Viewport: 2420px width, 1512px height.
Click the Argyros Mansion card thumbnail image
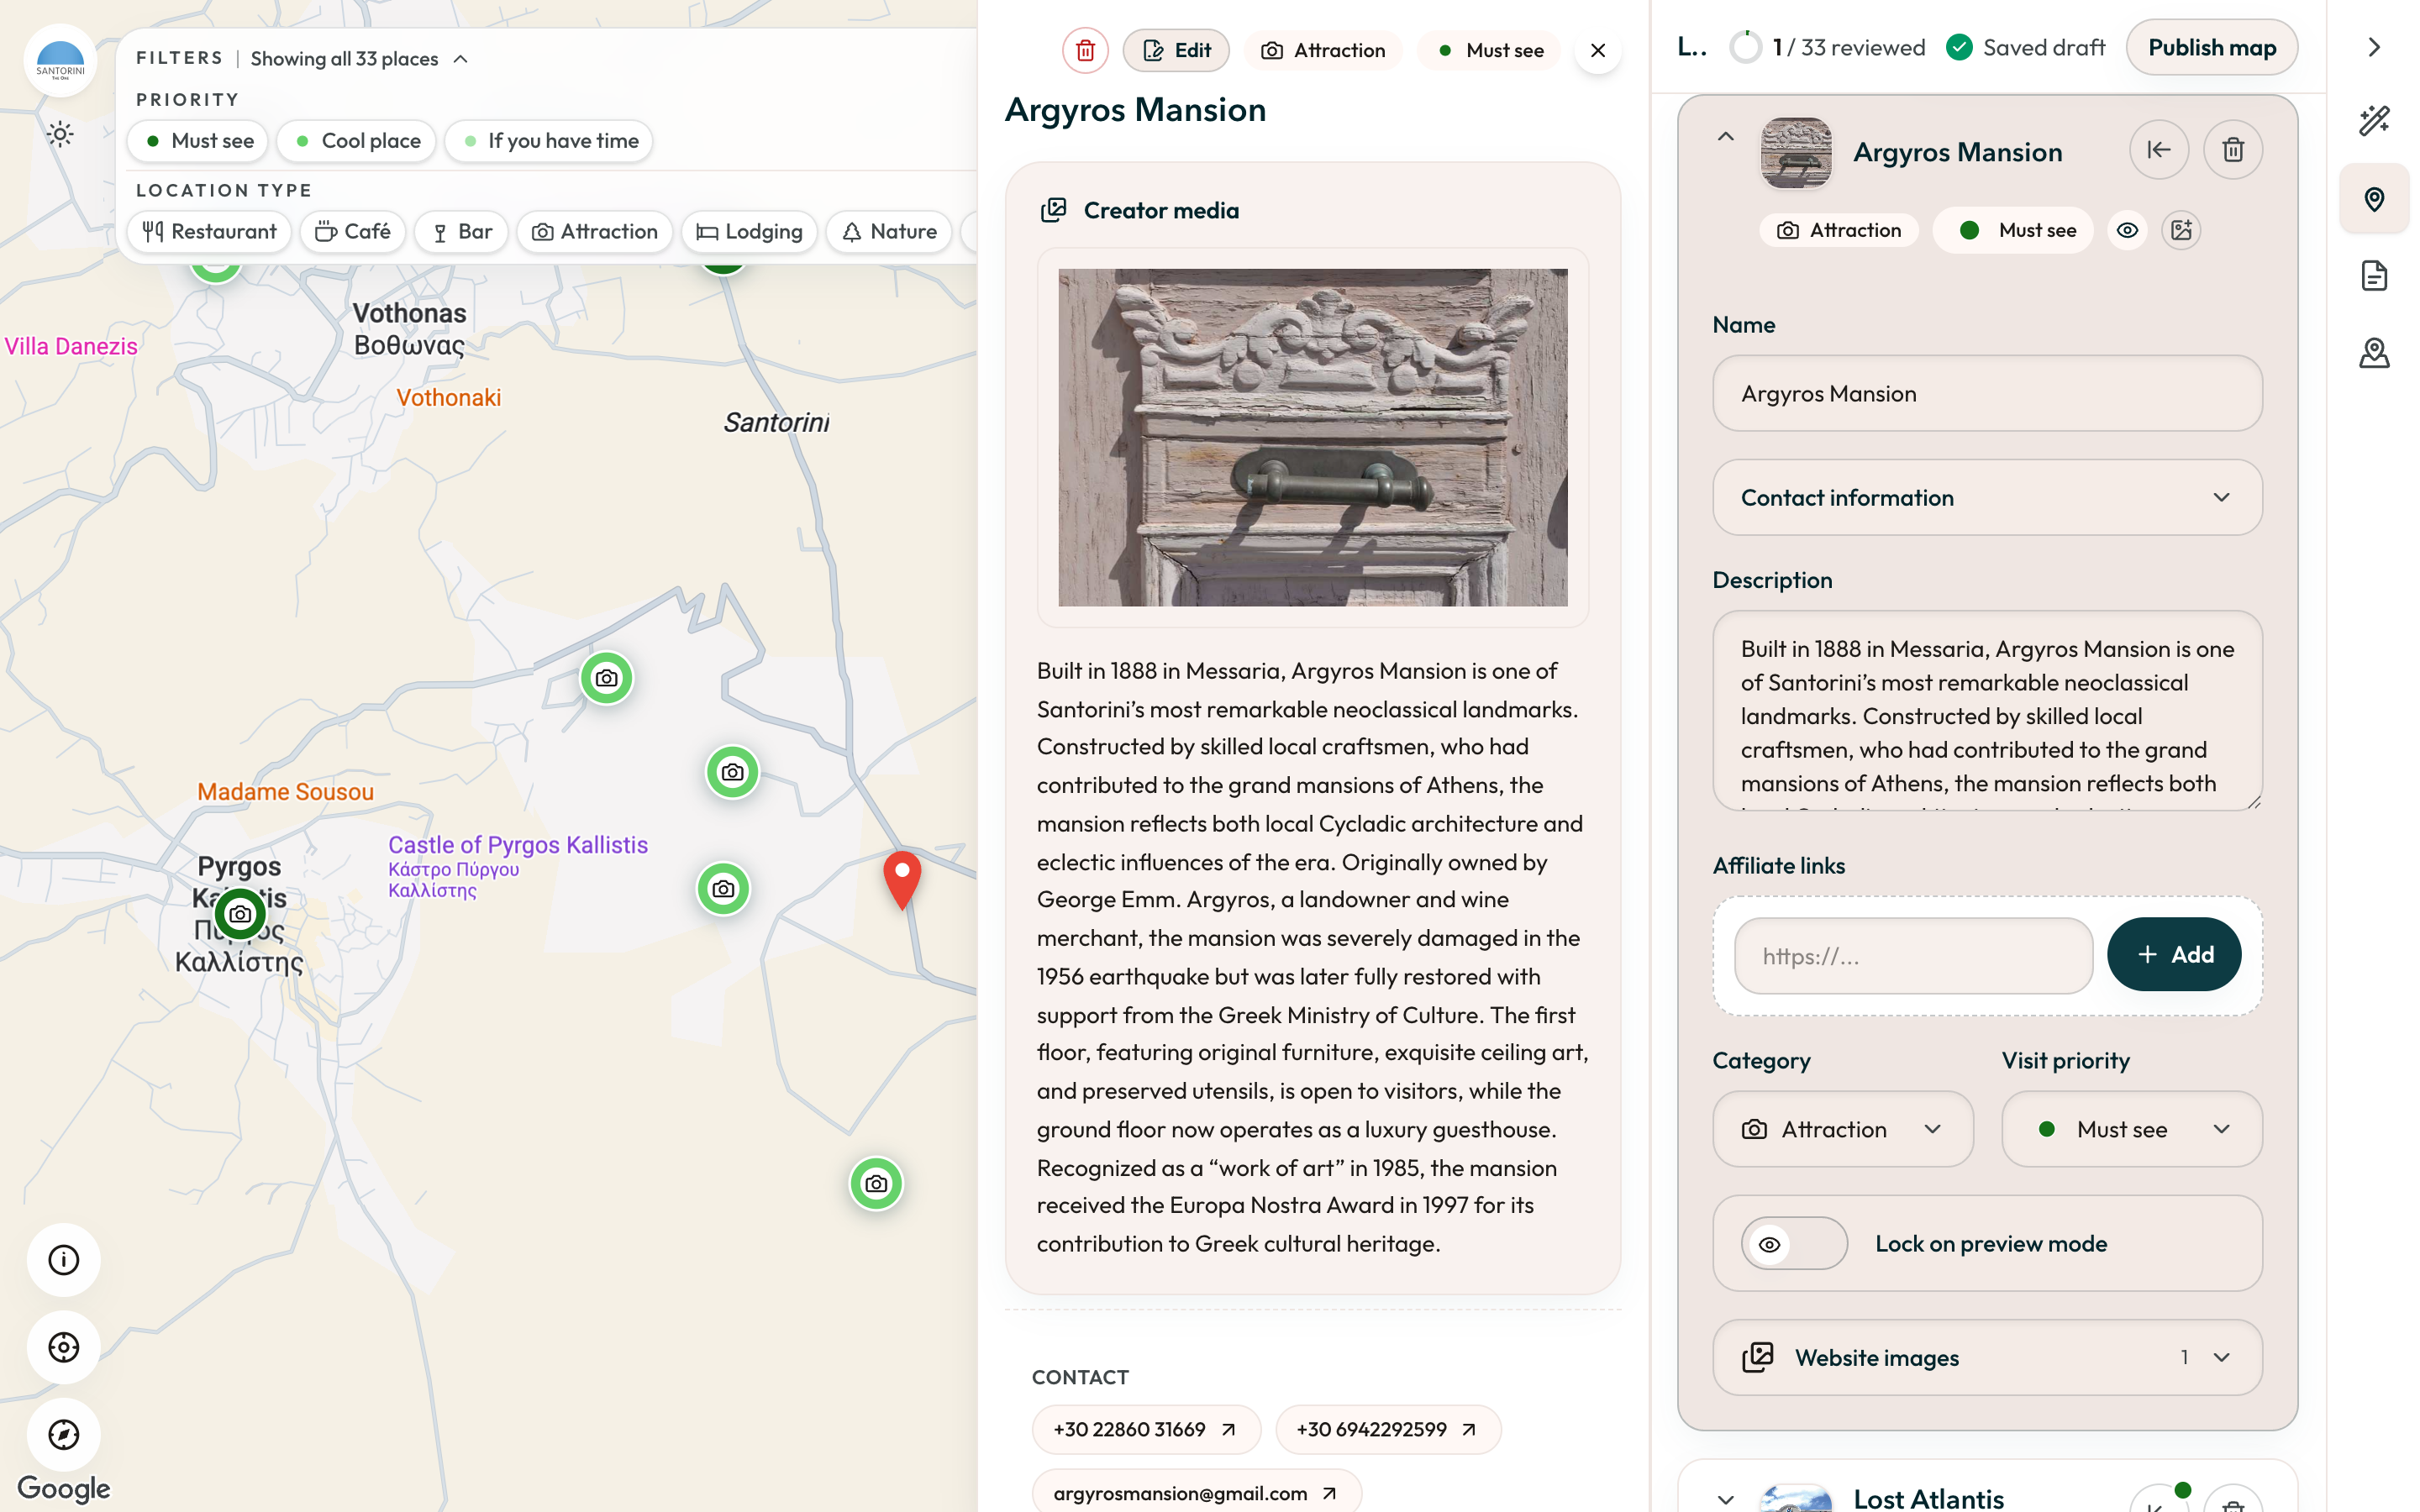[x=1796, y=152]
